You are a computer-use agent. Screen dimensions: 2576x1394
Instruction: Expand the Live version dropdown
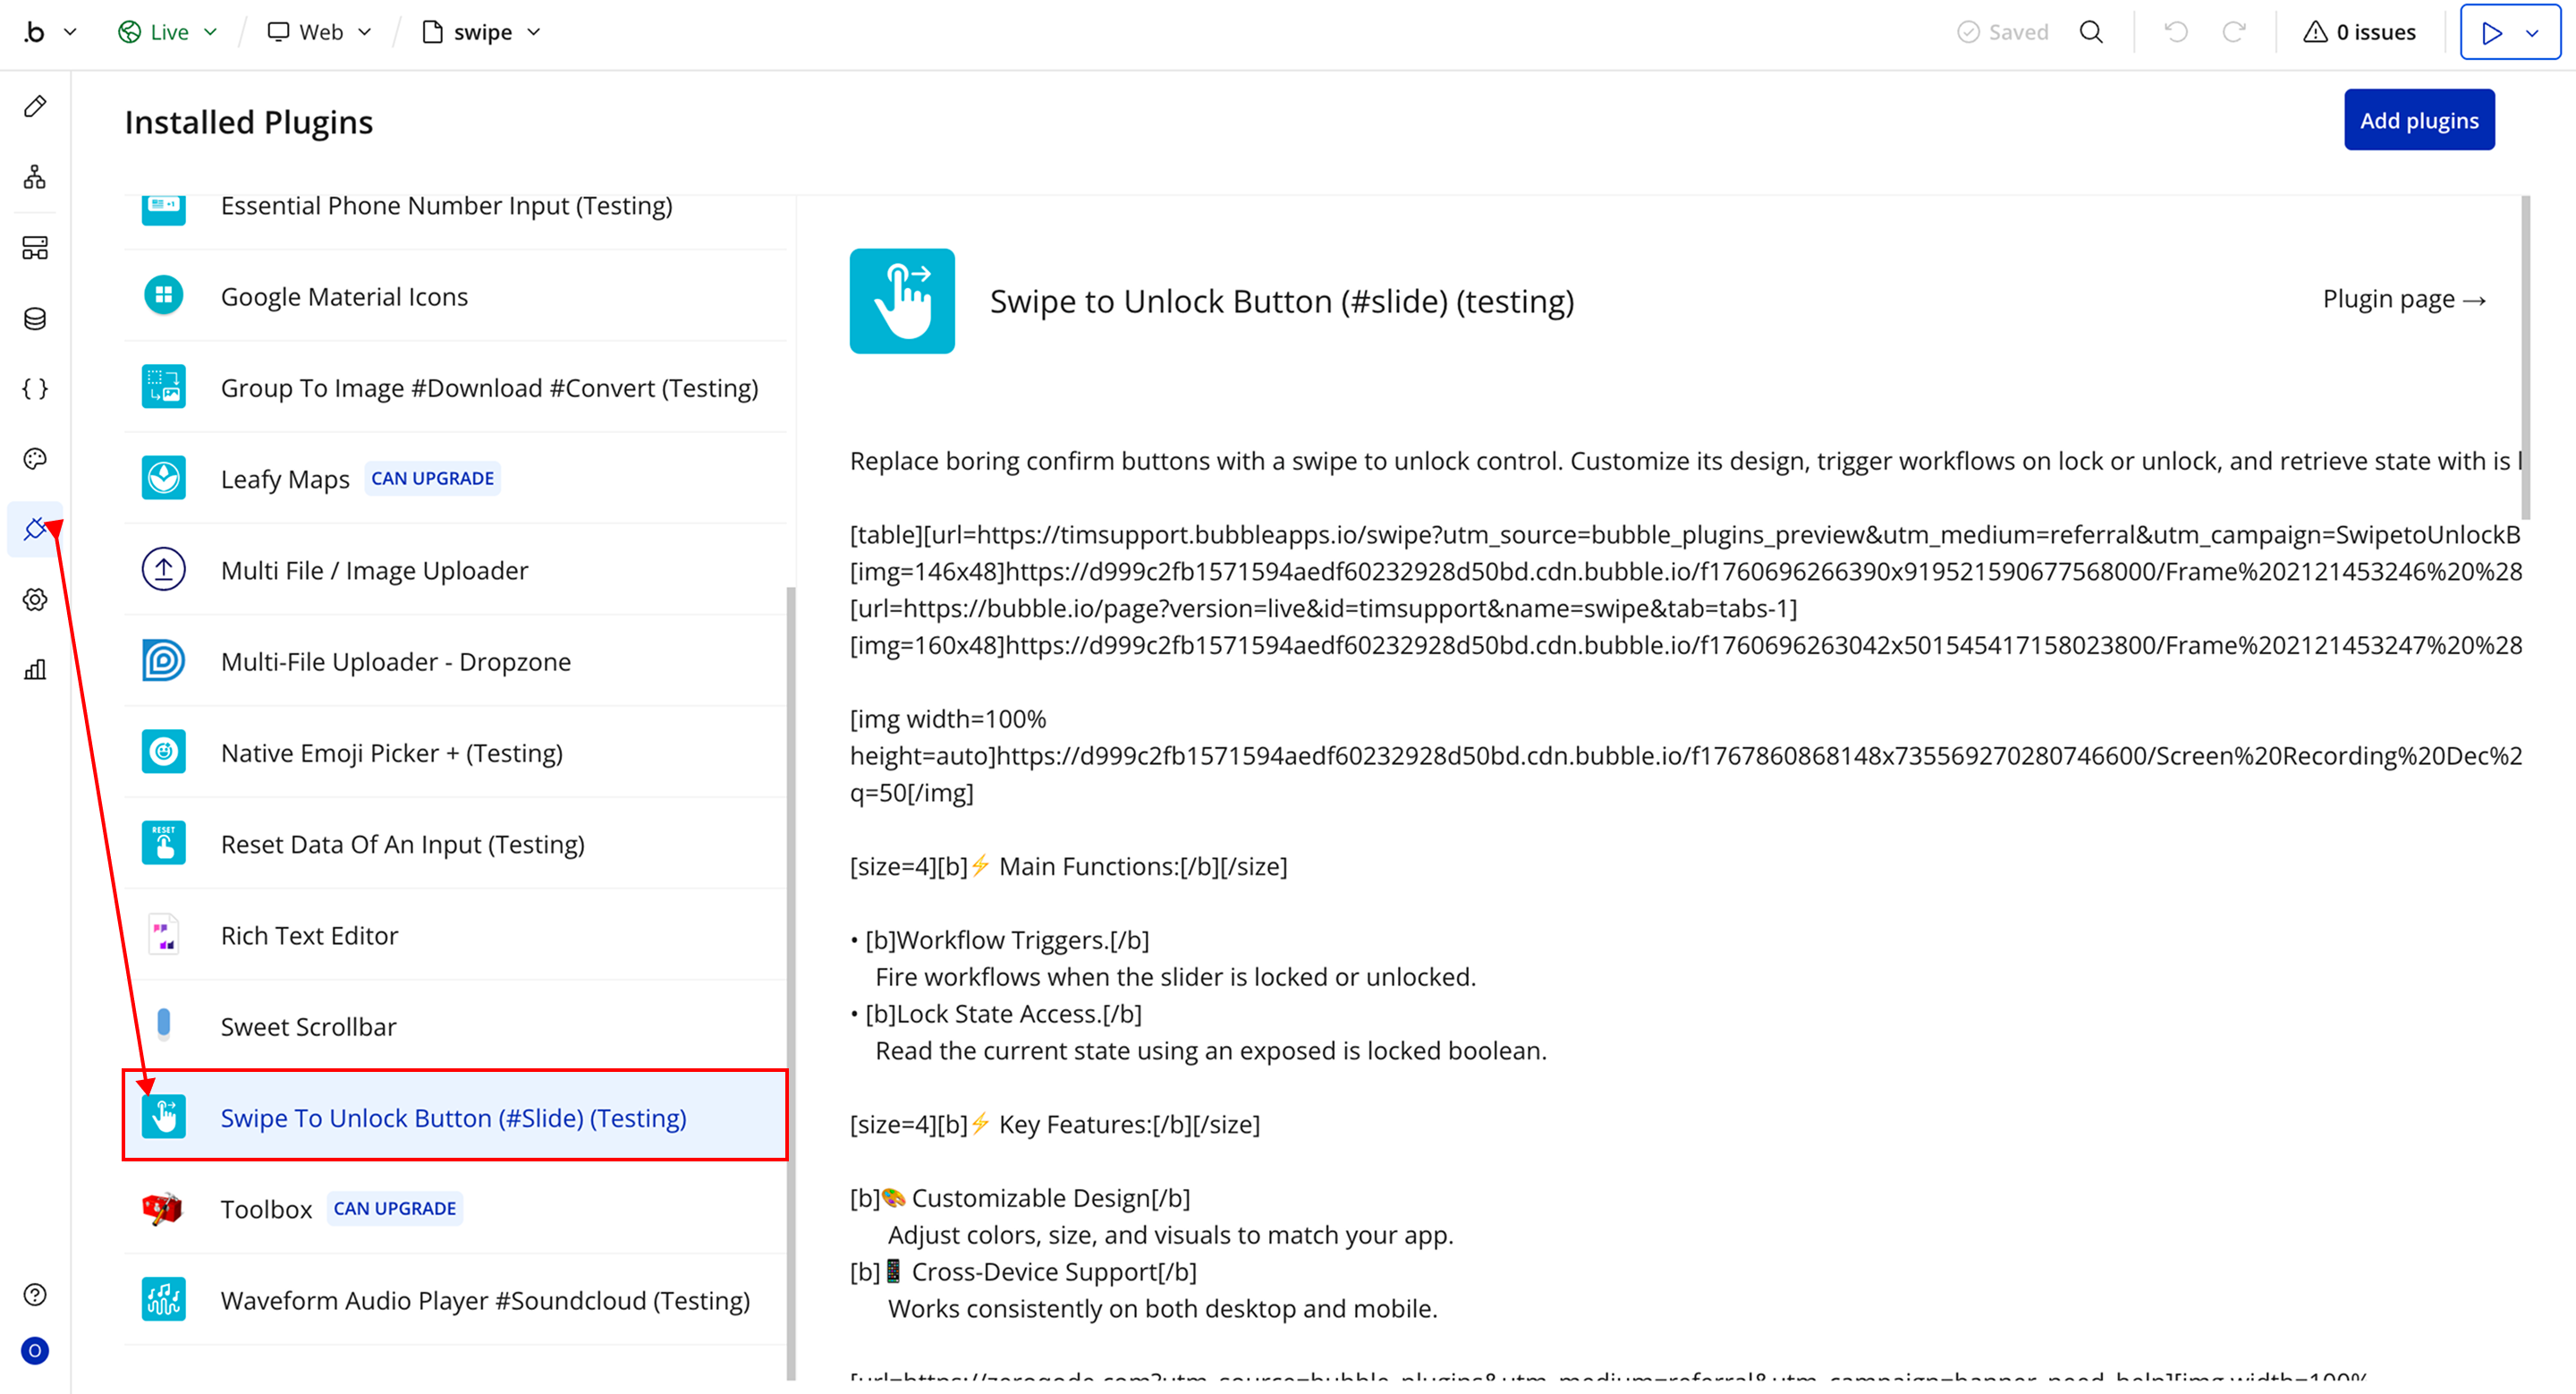coord(167,32)
